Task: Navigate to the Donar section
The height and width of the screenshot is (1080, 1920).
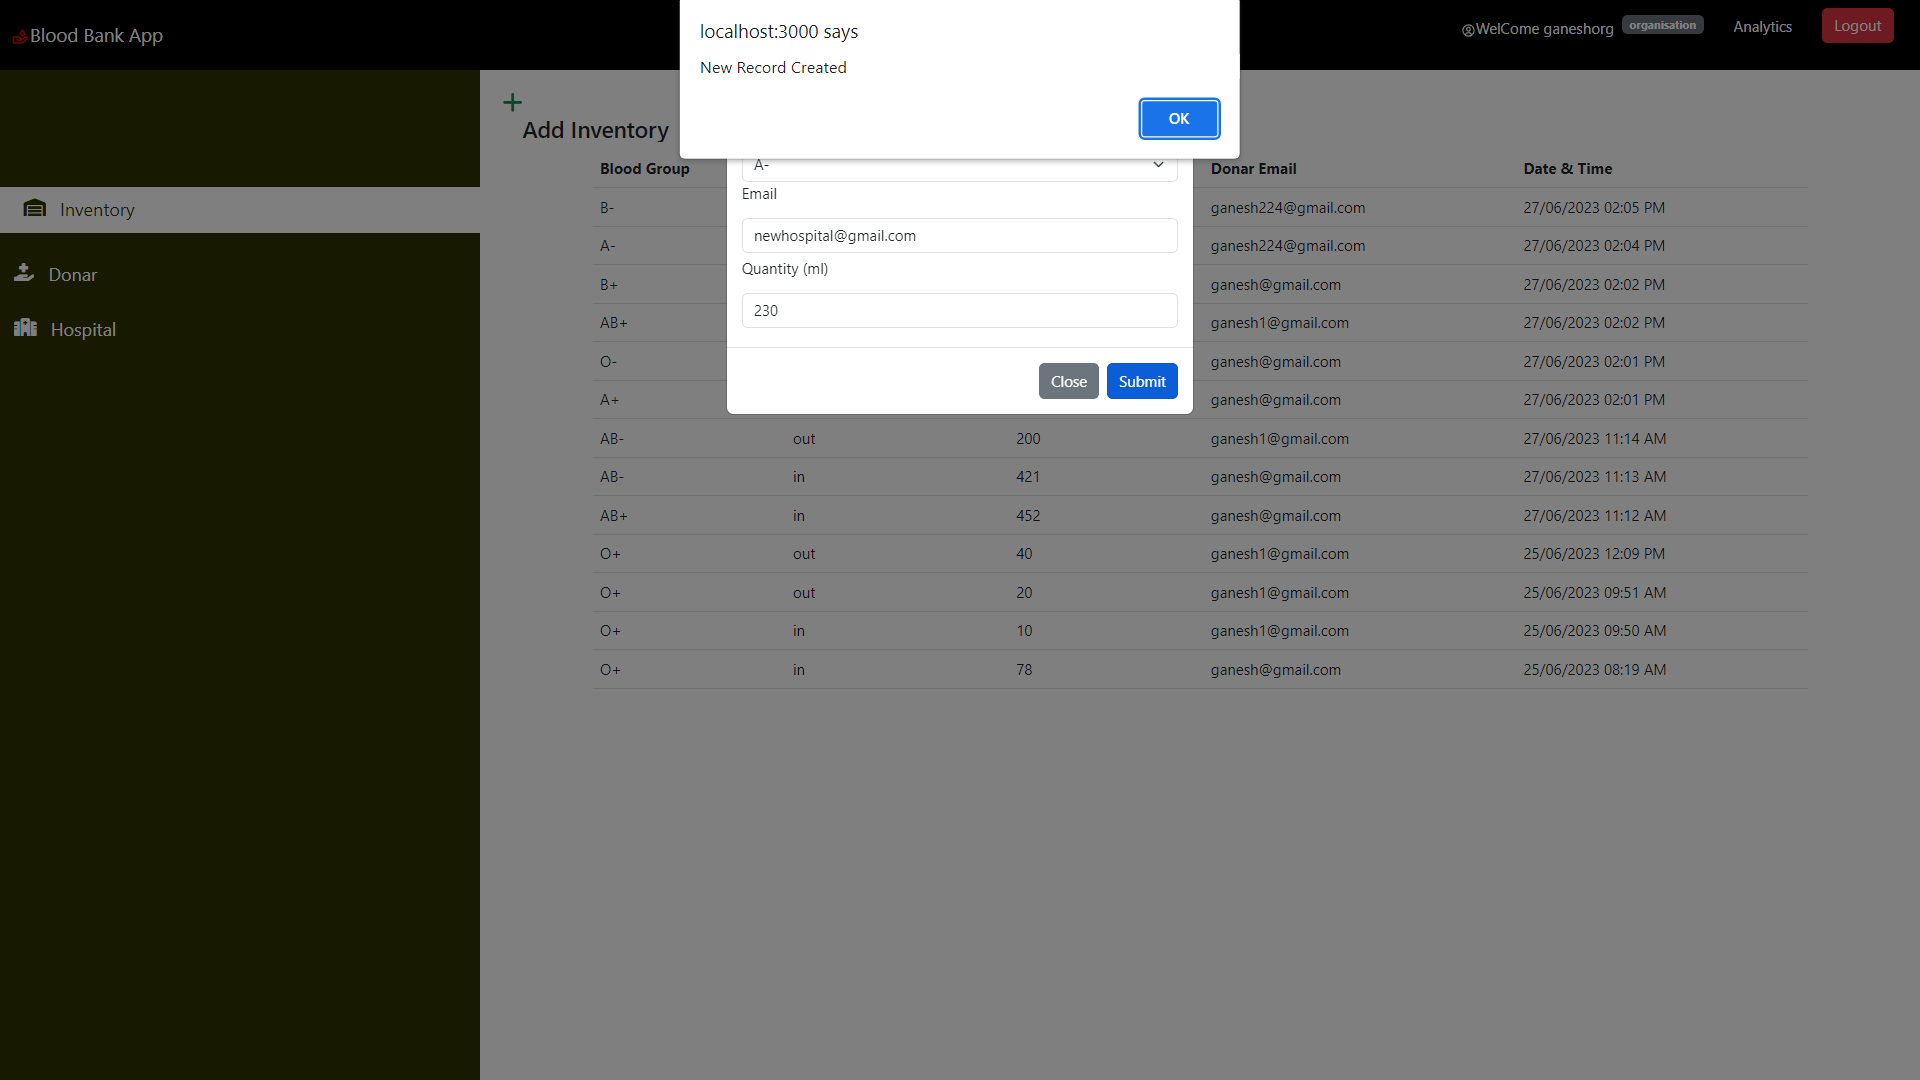Action: (74, 274)
